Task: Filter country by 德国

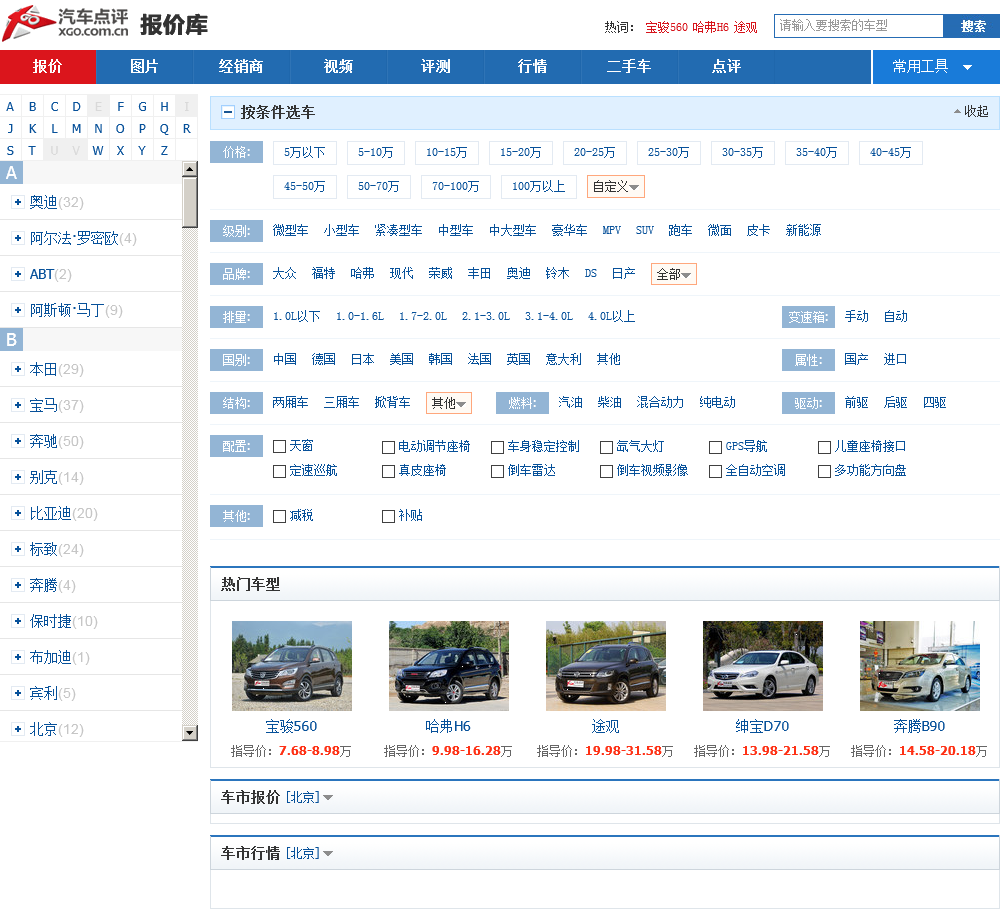Action: click(323, 359)
